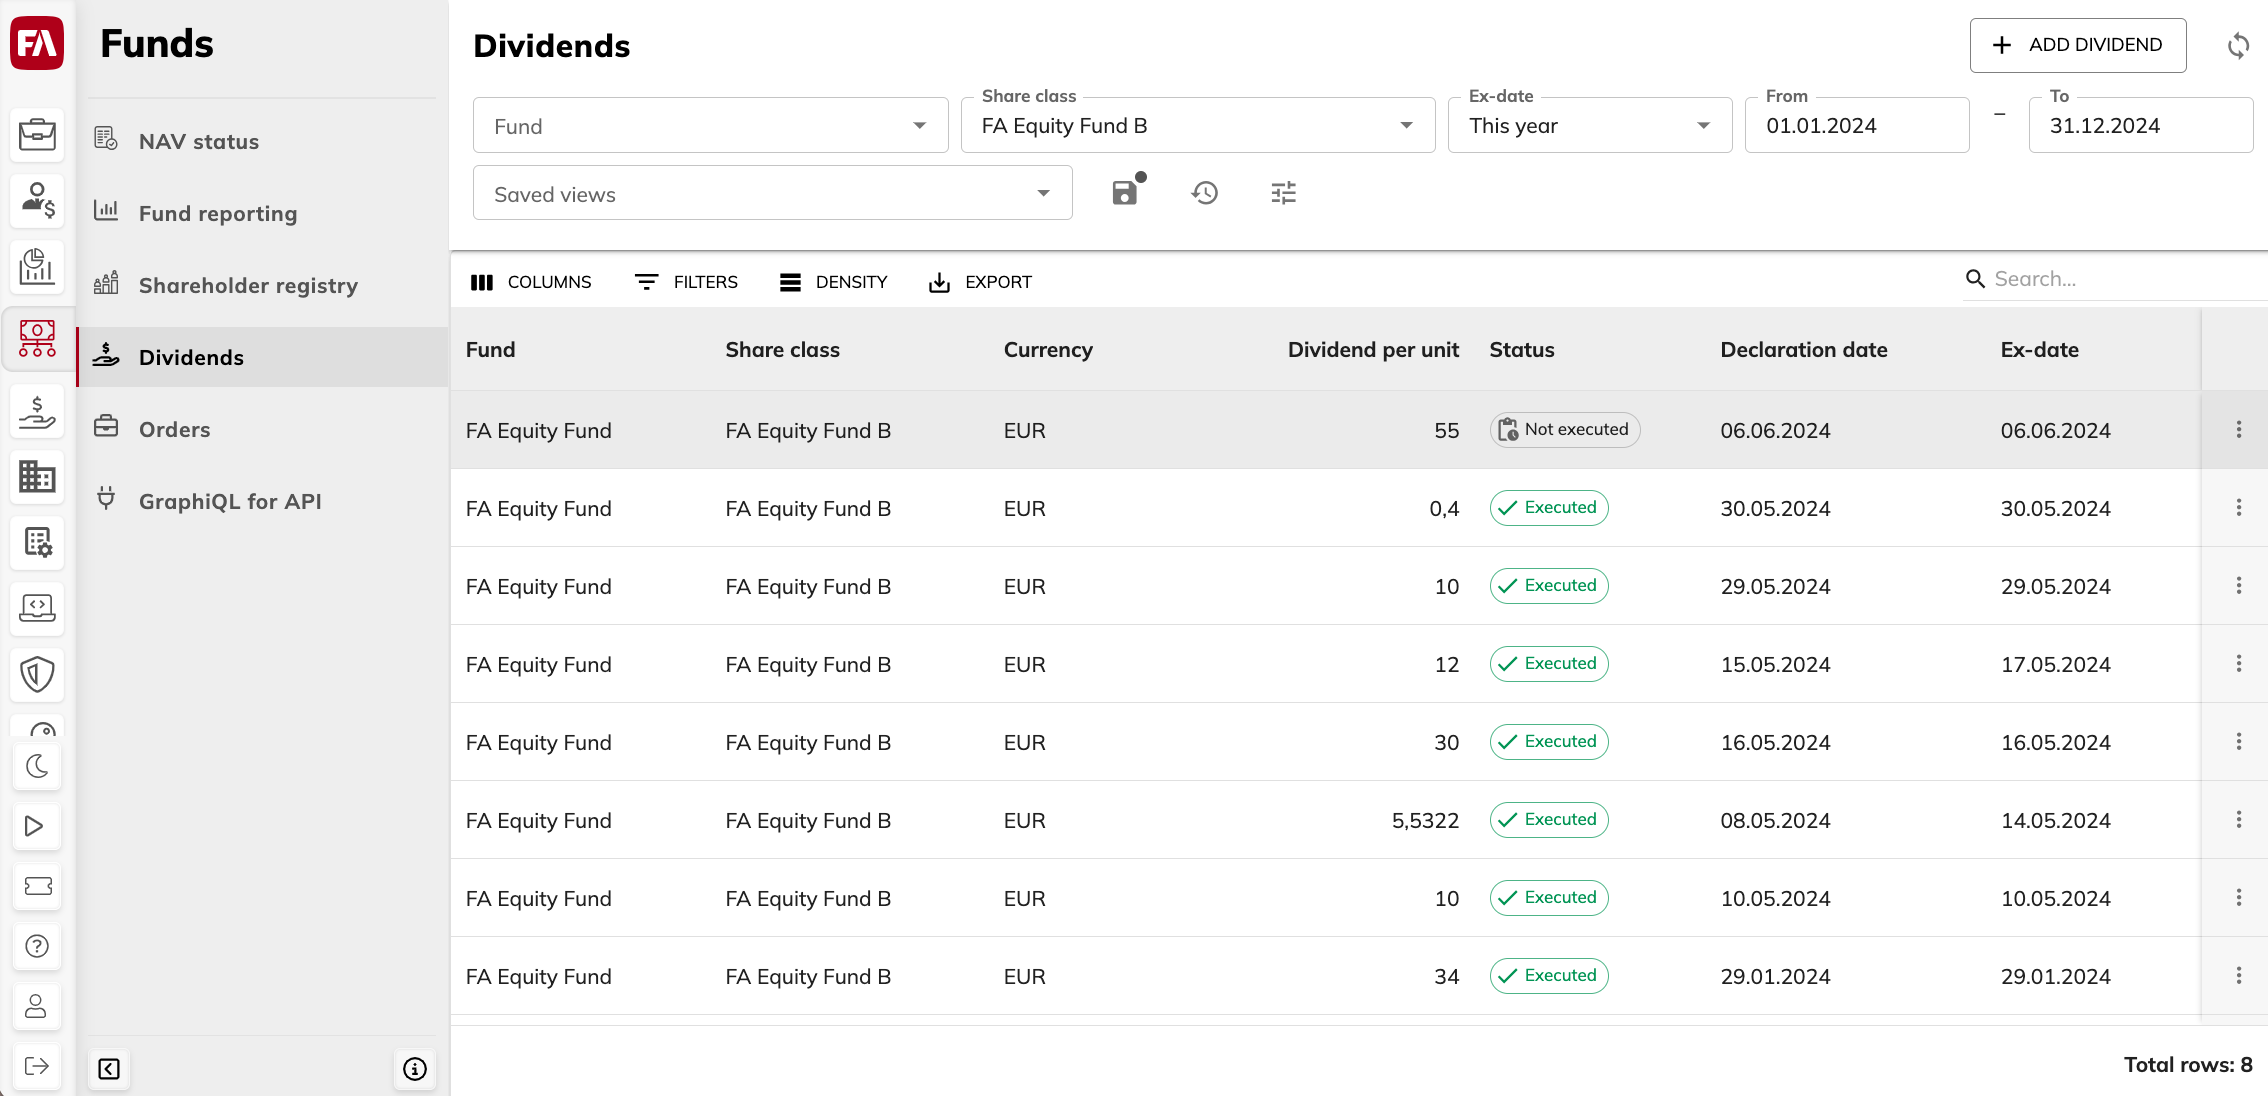Open the calculator settings sidebar icon

pyautogui.click(x=37, y=543)
